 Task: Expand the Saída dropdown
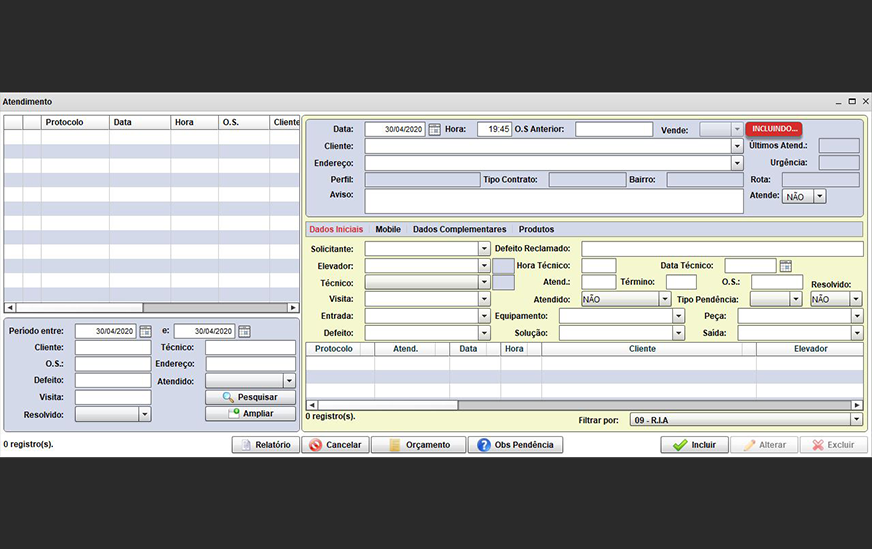click(x=856, y=333)
